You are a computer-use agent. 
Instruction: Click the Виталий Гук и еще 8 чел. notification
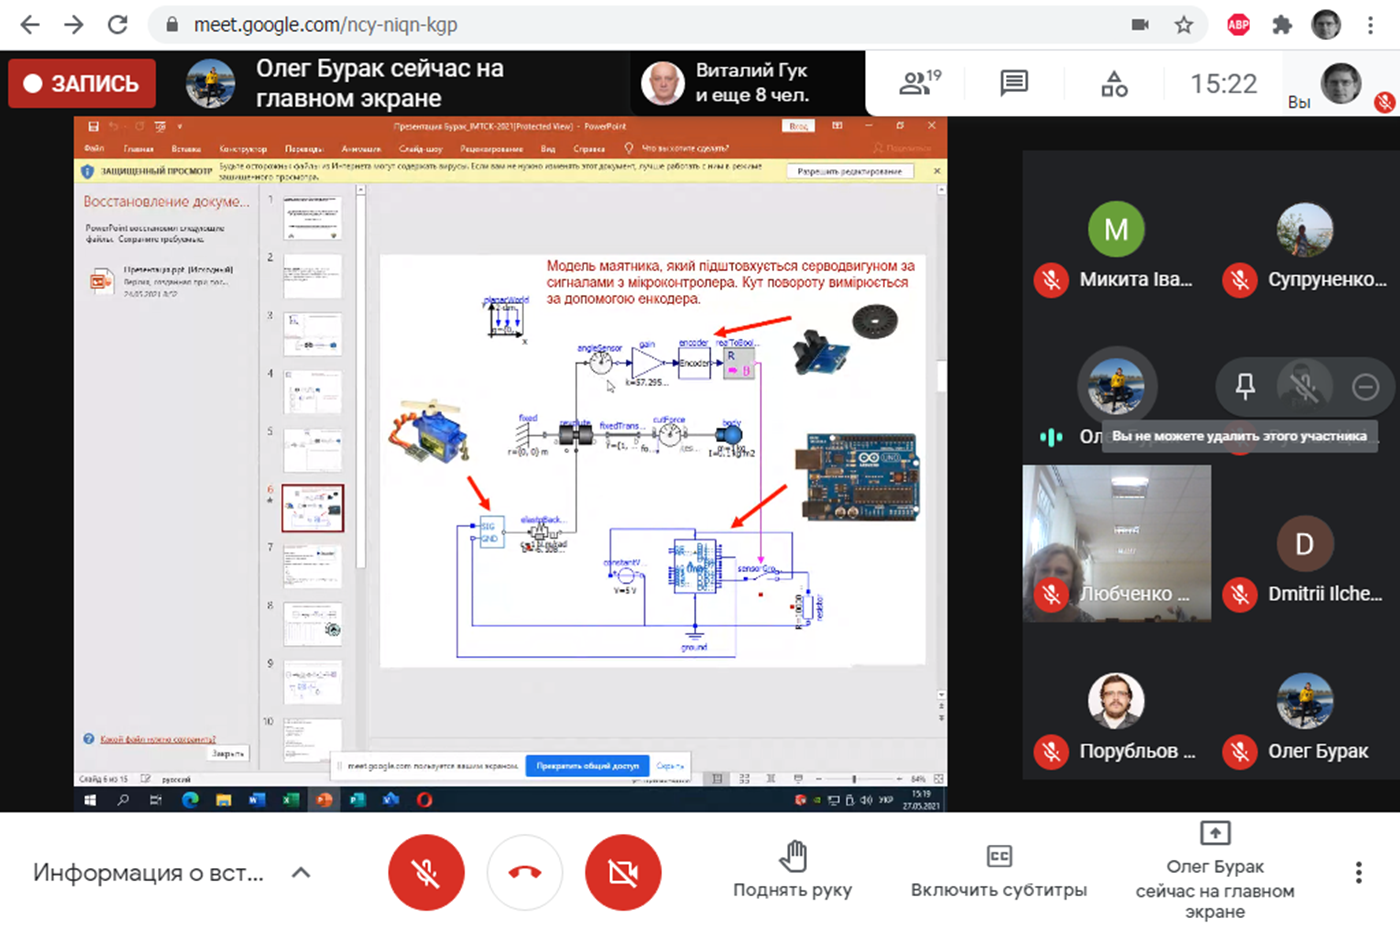[750, 83]
